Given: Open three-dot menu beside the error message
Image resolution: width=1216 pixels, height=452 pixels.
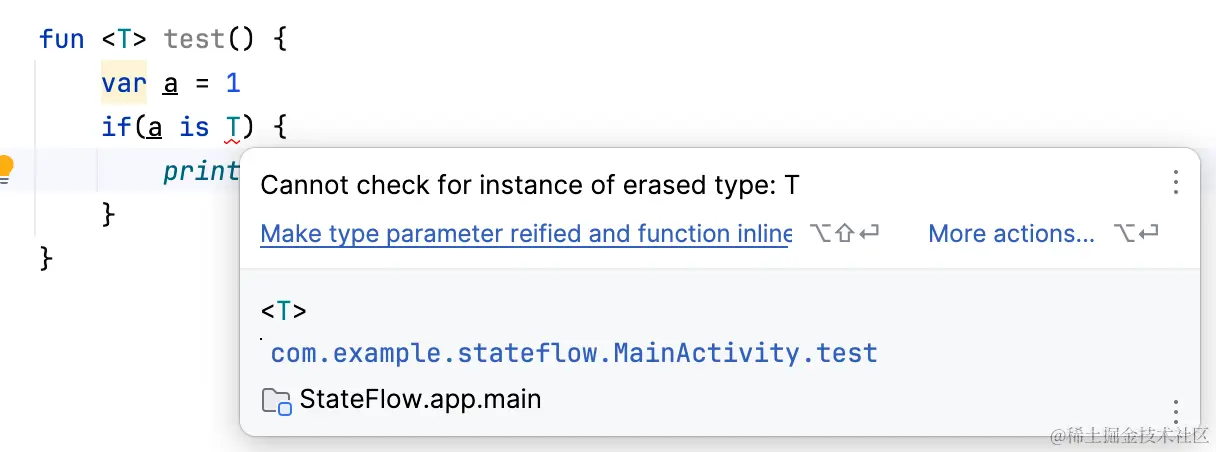Looking at the screenshot, I should tap(1176, 182).
